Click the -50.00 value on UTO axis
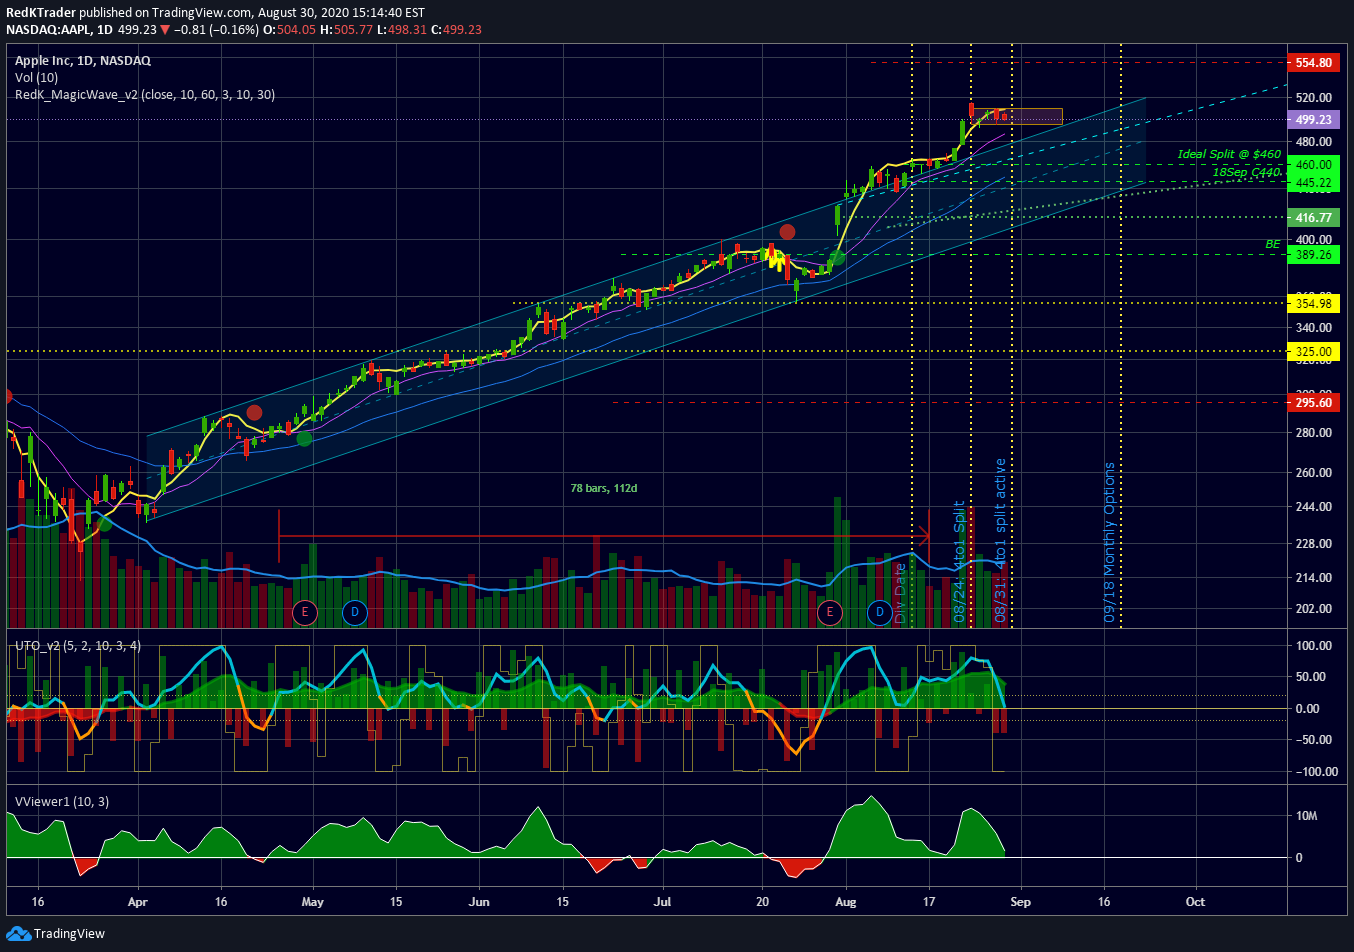The width and height of the screenshot is (1354, 952). coord(1314,740)
